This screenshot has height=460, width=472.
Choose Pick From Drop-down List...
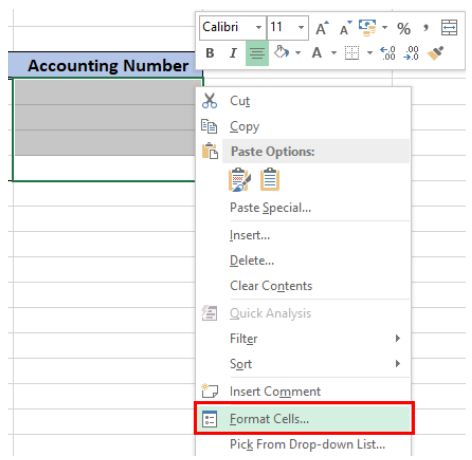click(303, 444)
